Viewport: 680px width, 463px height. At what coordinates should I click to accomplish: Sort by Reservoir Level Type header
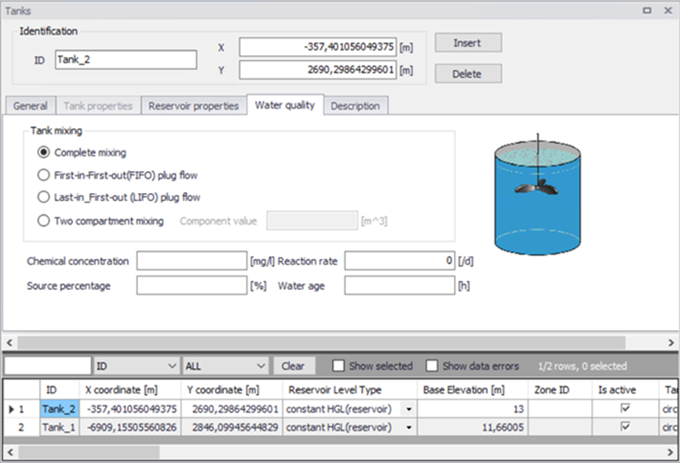pyautogui.click(x=350, y=390)
